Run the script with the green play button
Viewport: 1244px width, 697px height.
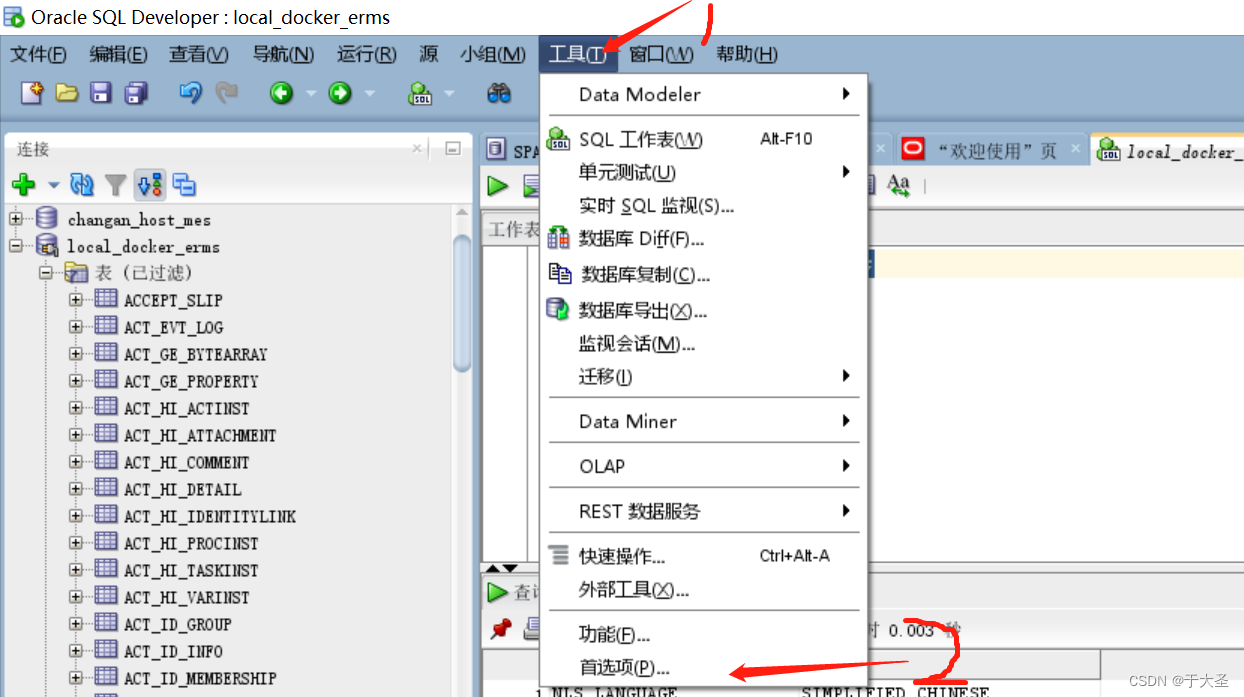click(x=496, y=186)
